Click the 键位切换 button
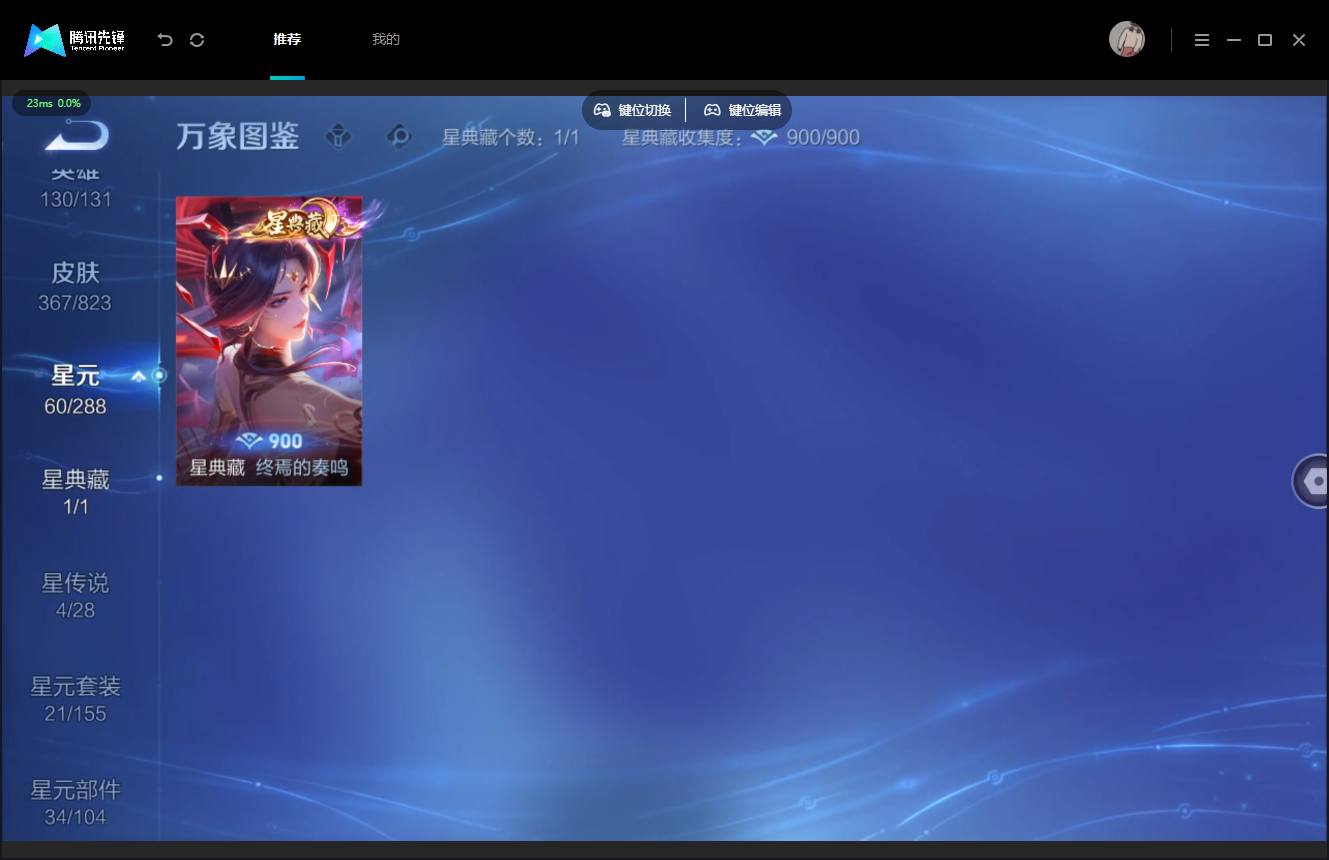 633,110
